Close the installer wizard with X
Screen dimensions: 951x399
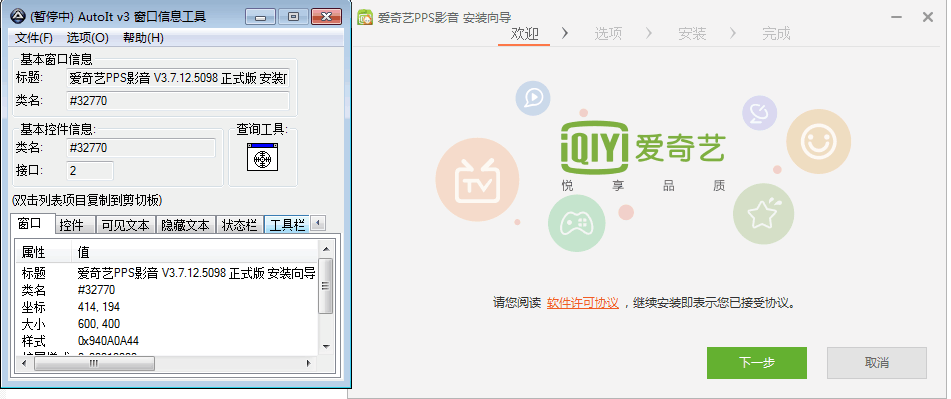tap(928, 18)
